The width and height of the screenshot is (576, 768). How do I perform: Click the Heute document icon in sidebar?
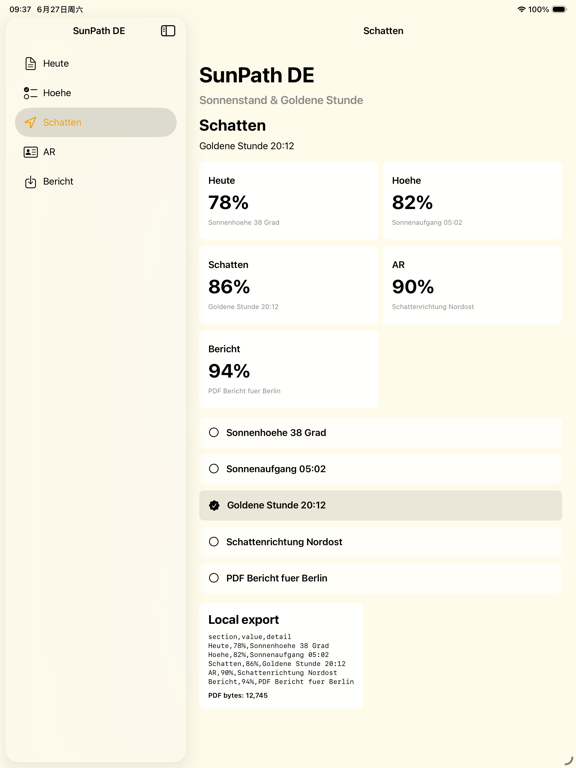coord(30,64)
